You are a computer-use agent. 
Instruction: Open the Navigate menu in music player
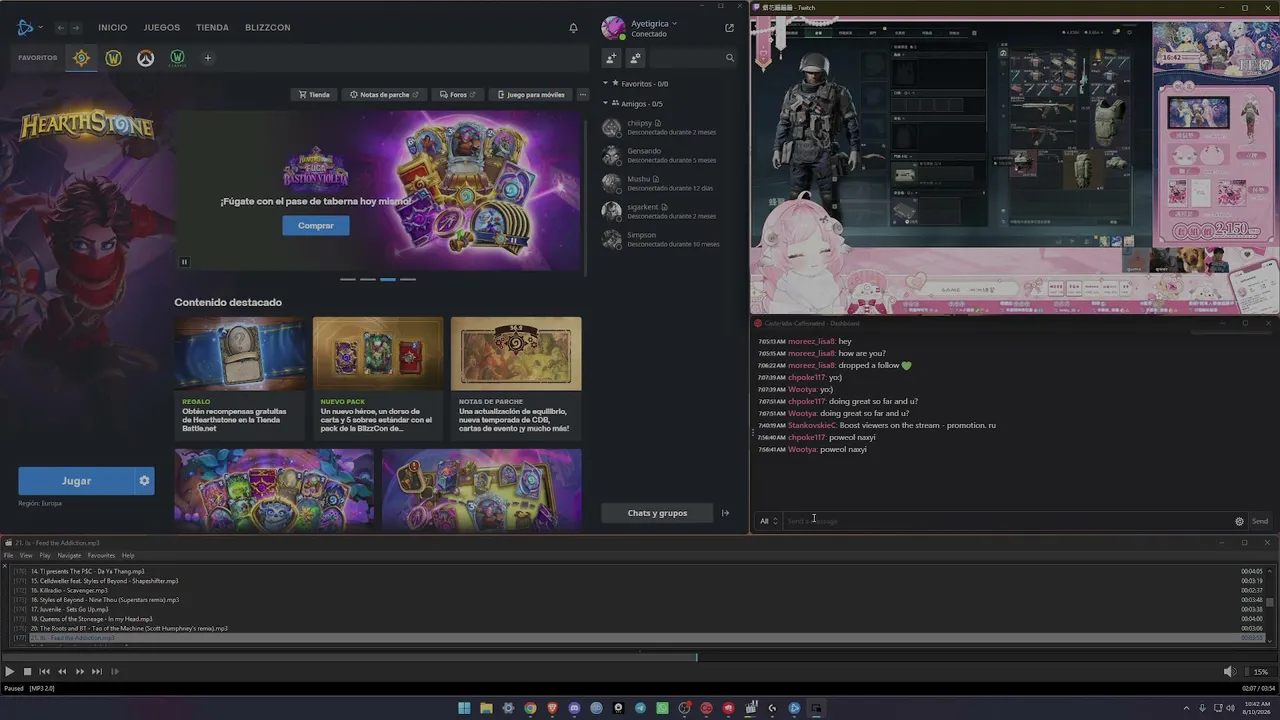(x=69, y=555)
